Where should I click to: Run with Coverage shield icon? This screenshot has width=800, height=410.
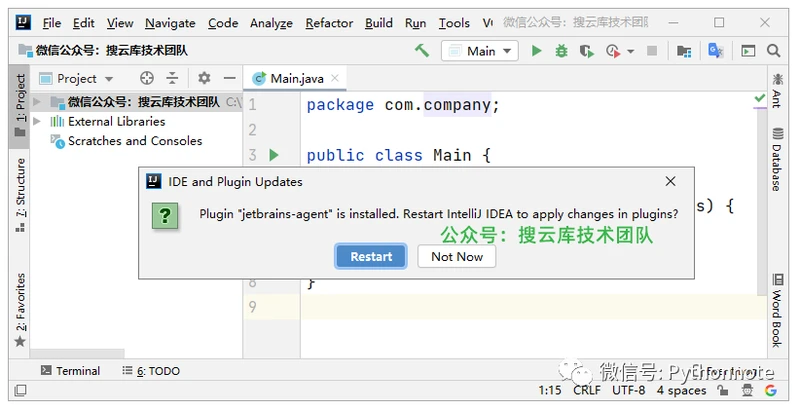click(x=585, y=51)
